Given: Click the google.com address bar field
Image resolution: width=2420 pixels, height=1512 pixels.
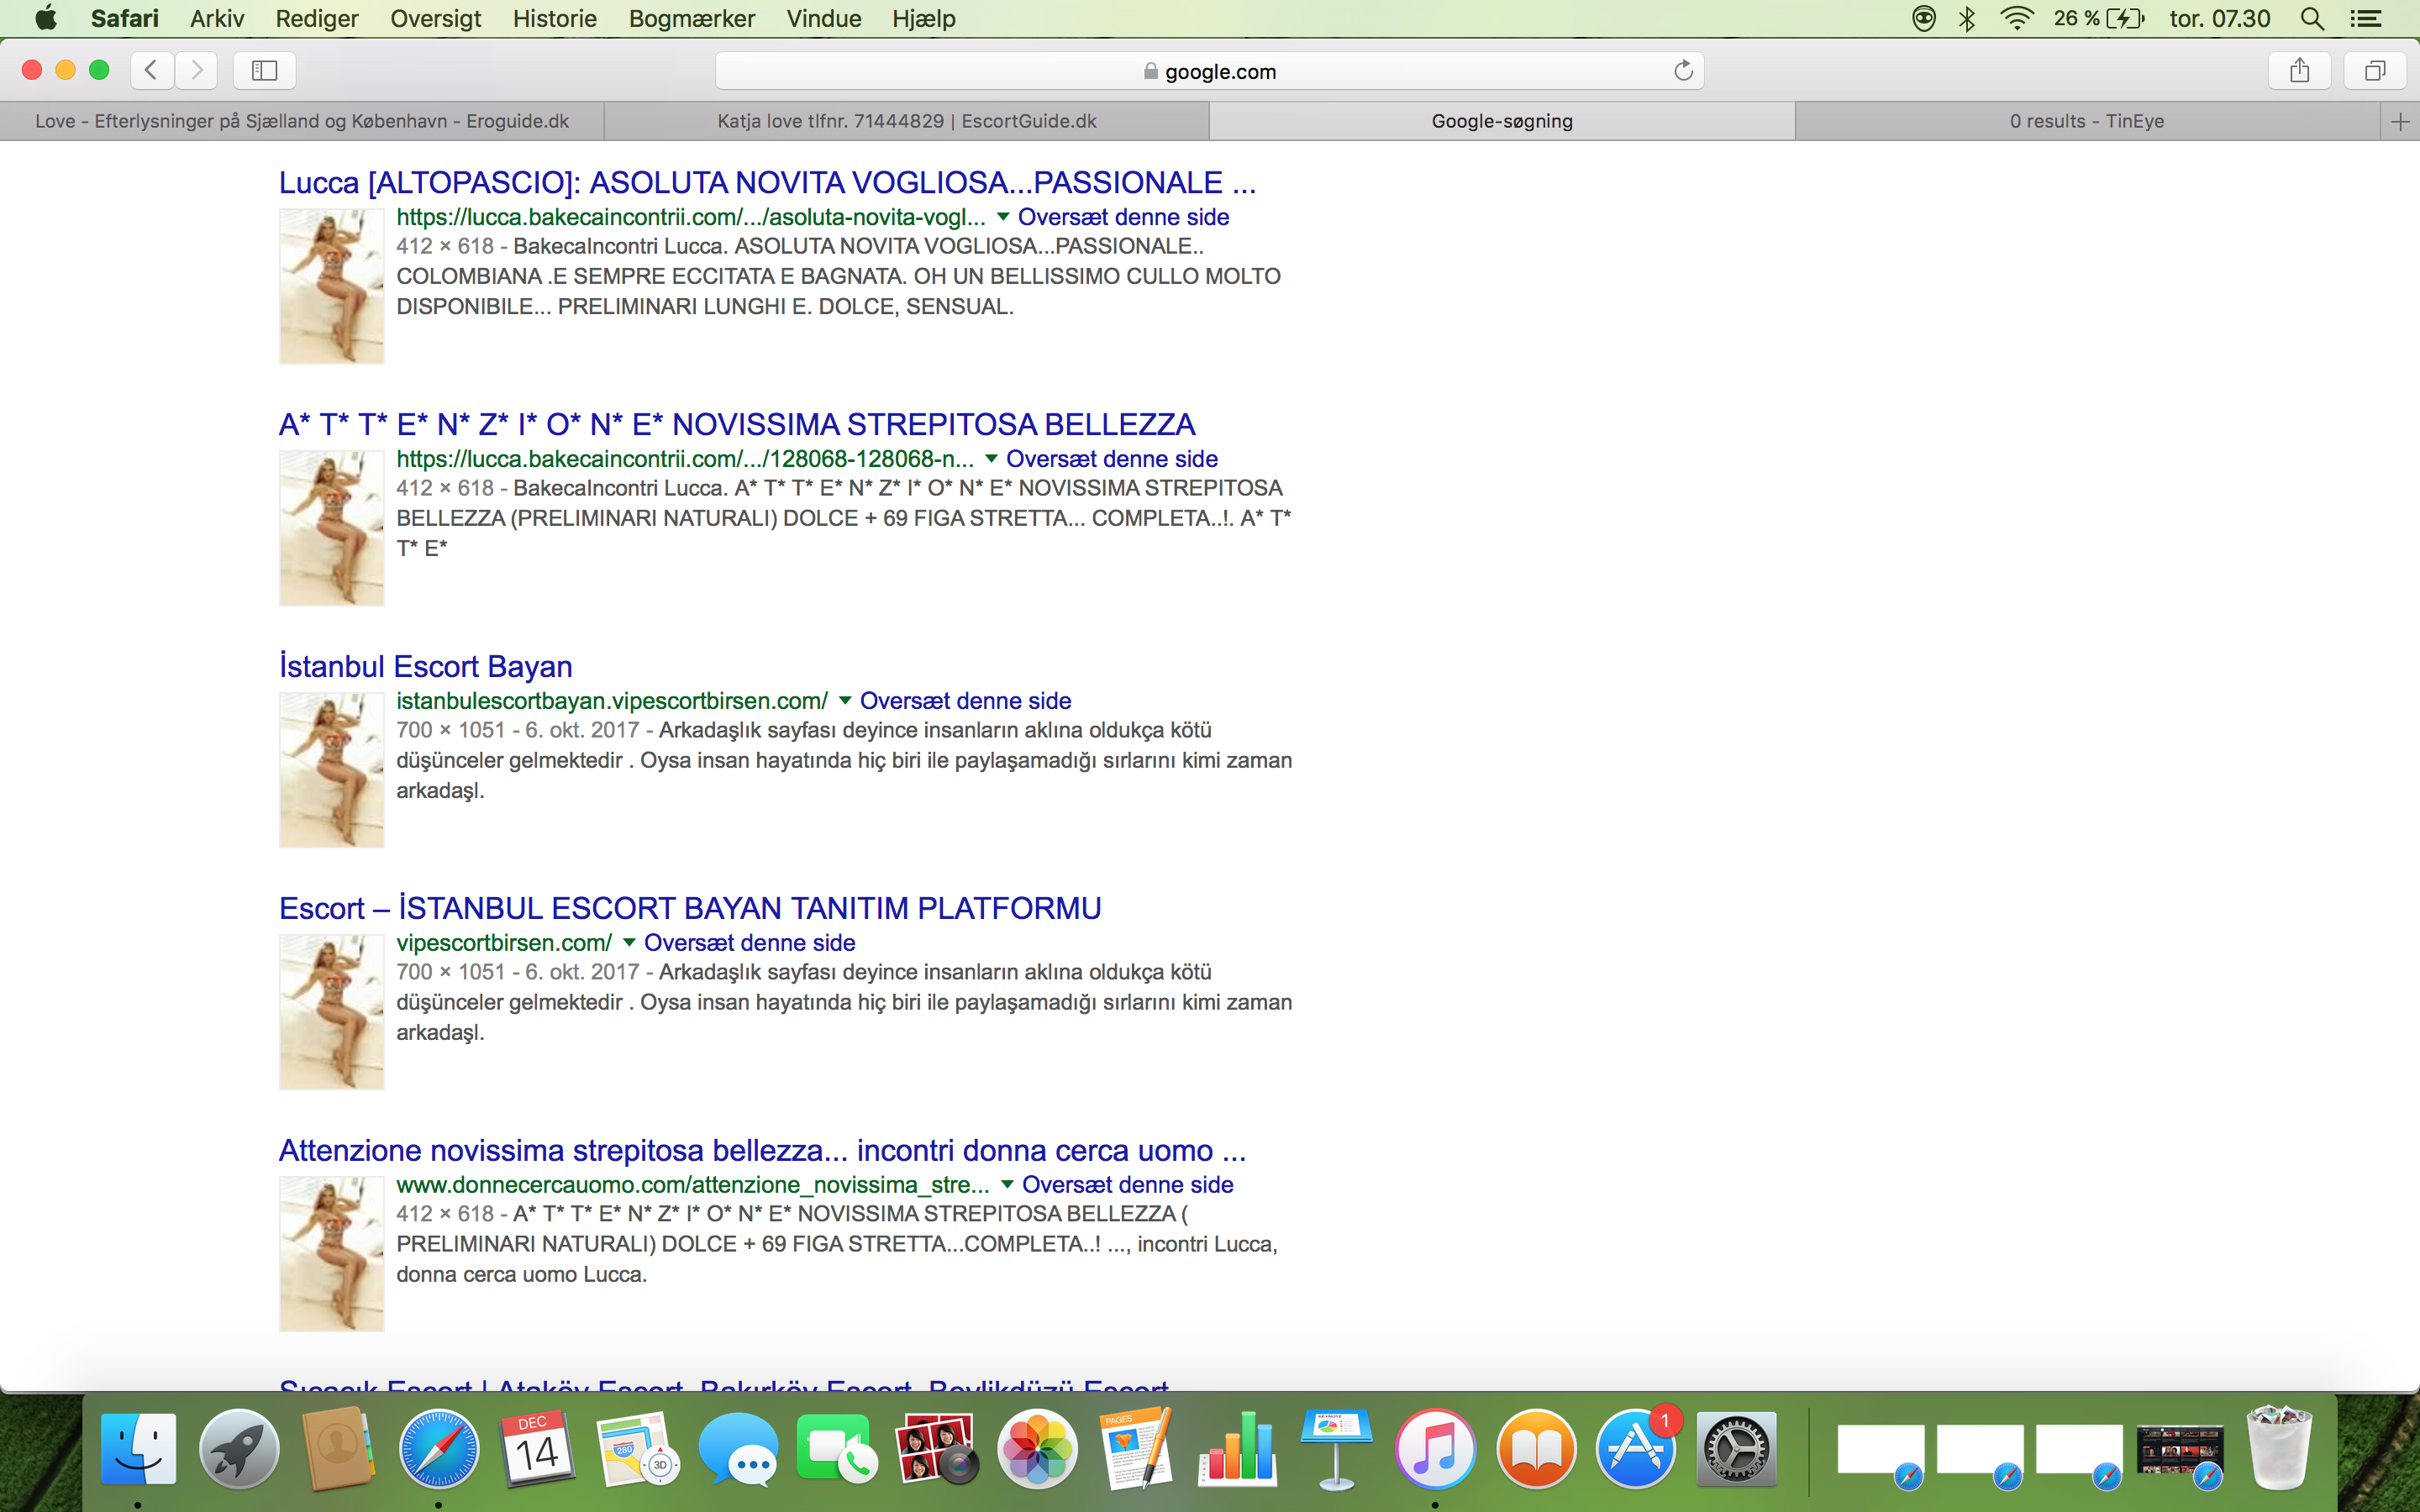Looking at the screenshot, I should (x=1209, y=71).
